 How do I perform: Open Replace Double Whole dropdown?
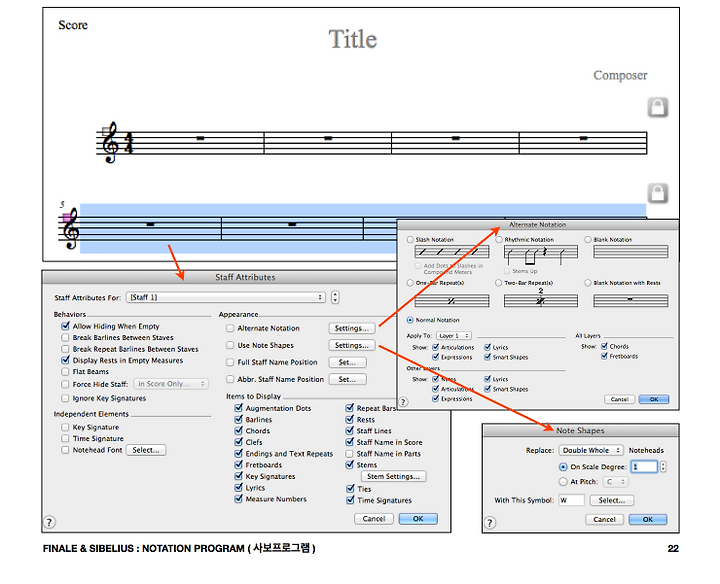point(591,450)
